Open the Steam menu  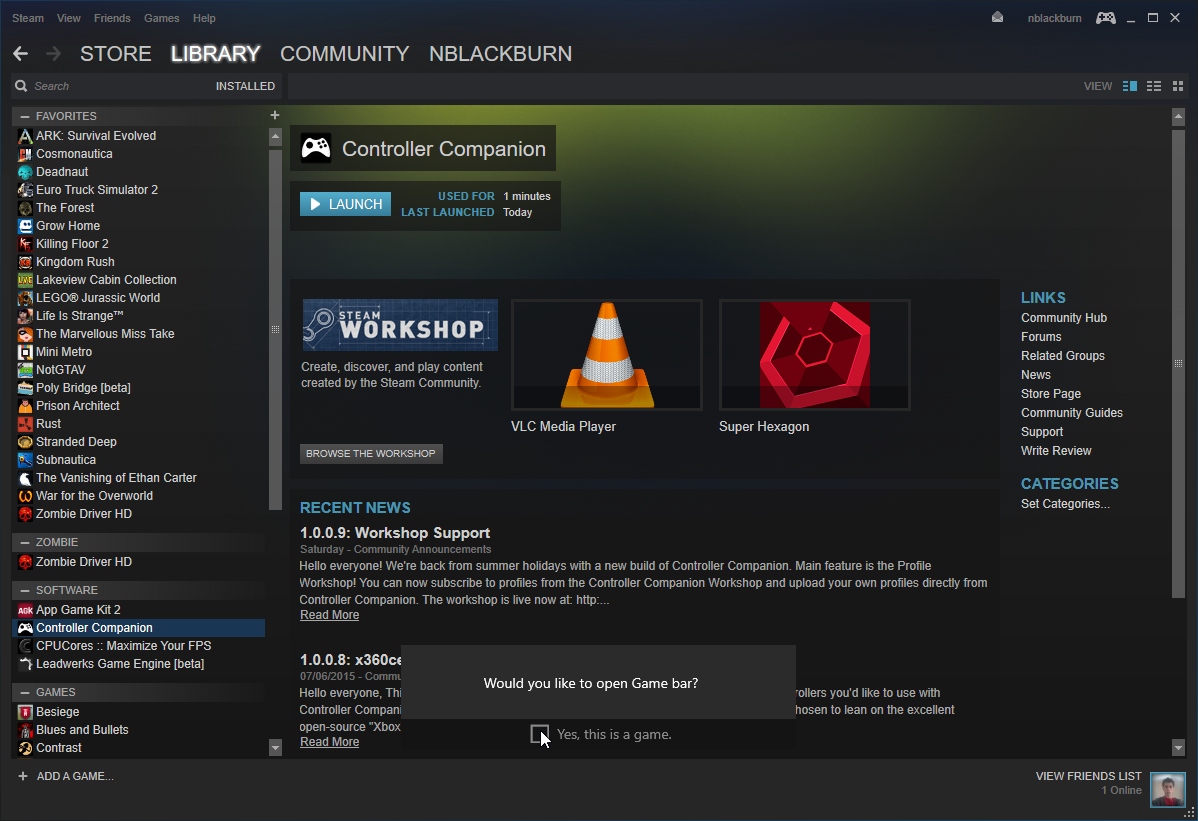[28, 18]
